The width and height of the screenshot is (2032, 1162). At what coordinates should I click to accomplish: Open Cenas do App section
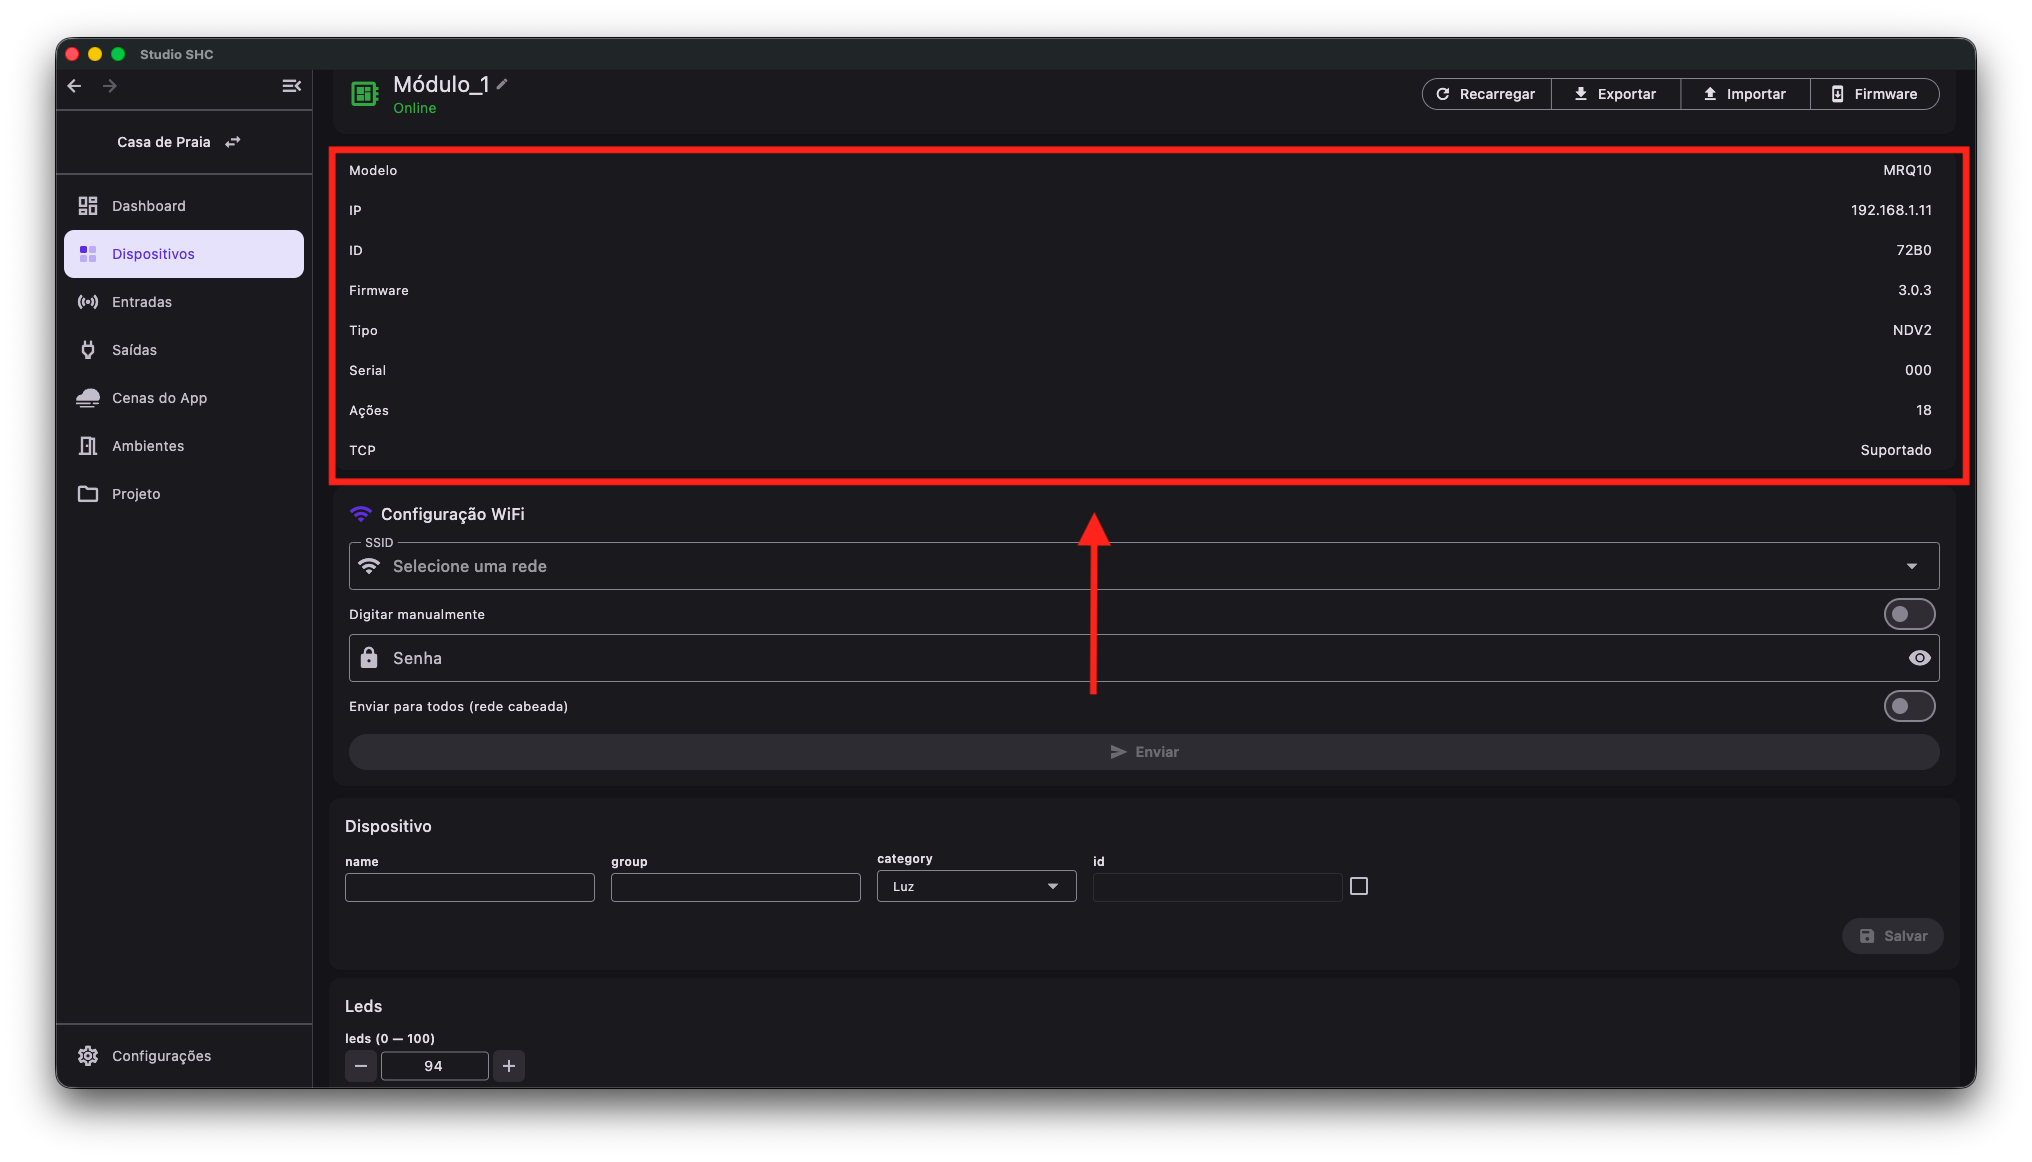click(184, 398)
